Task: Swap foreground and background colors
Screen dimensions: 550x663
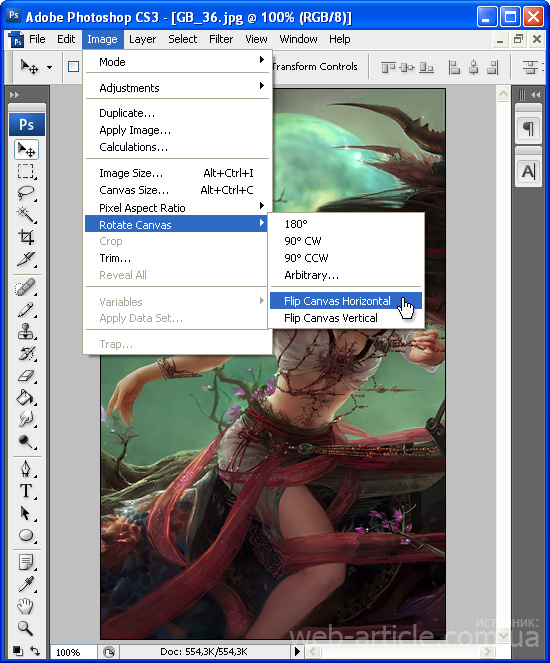Action: (x=36, y=651)
